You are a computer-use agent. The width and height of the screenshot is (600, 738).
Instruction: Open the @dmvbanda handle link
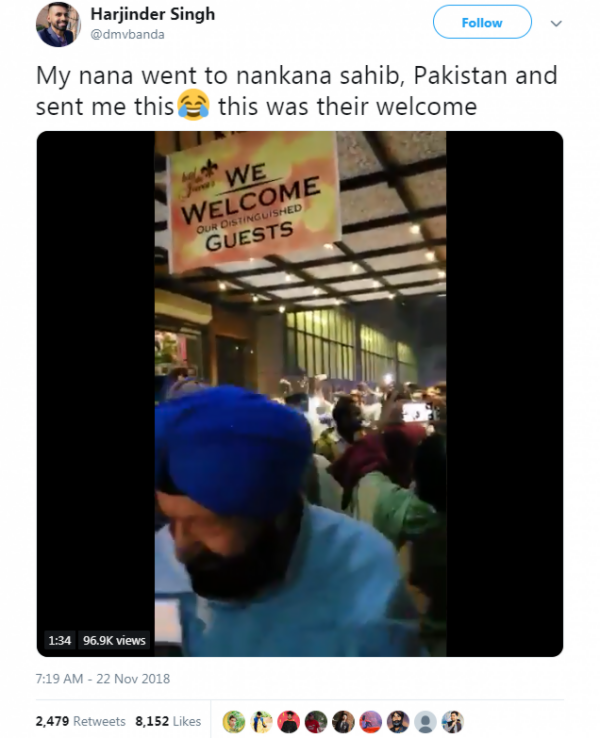pos(127,34)
